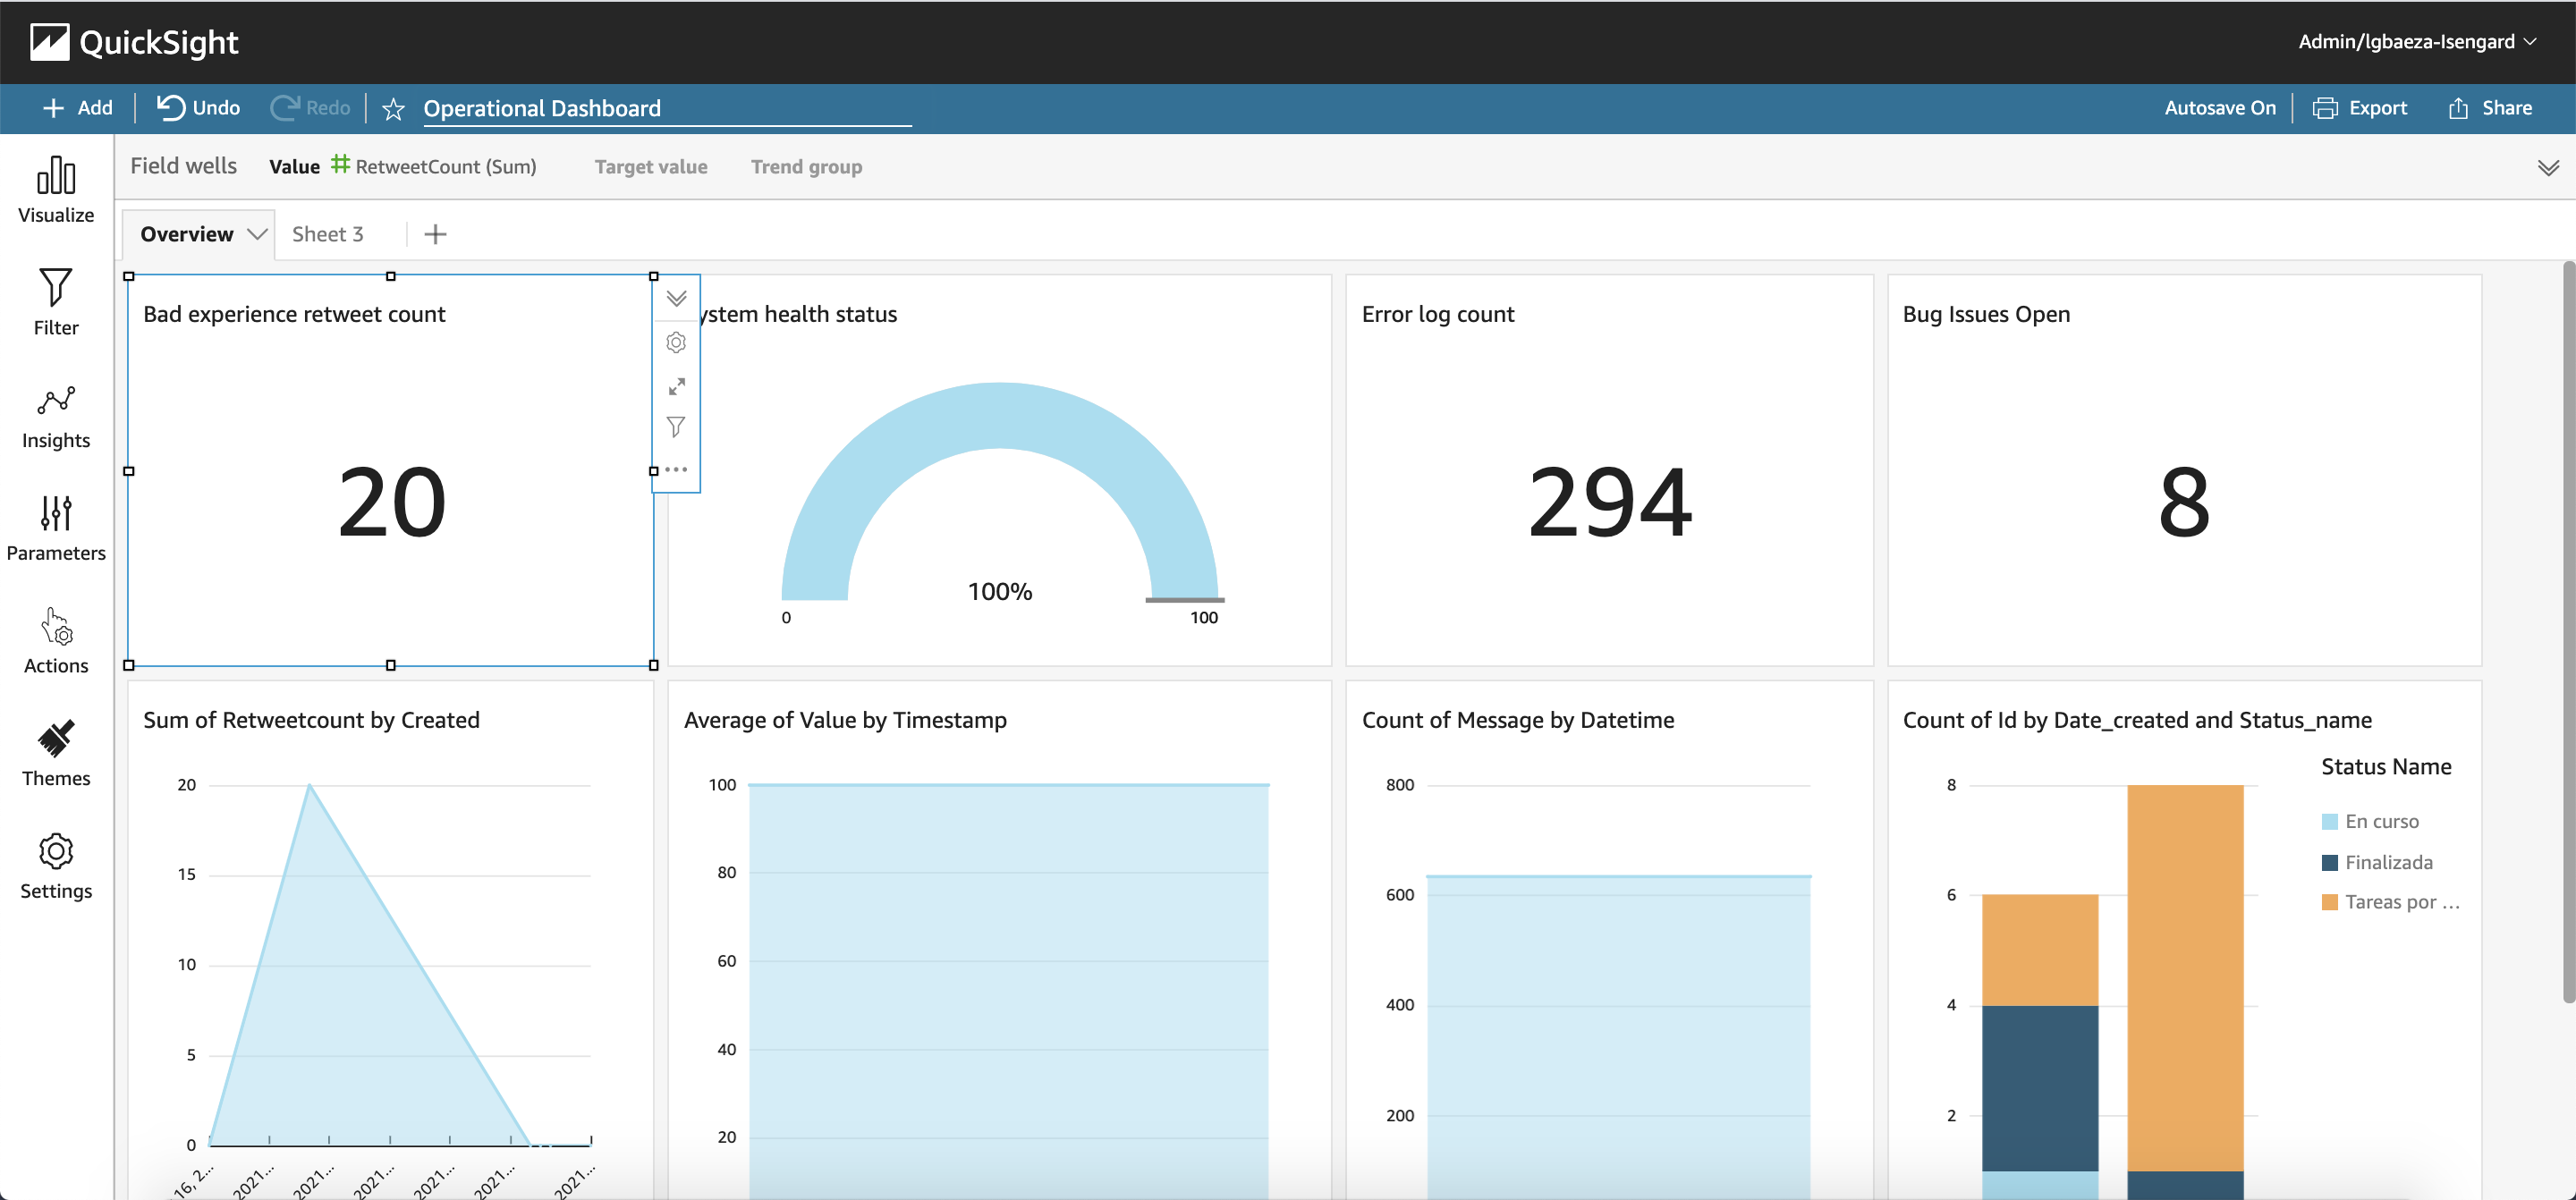The height and width of the screenshot is (1200, 2576).
Task: Click the visual format gear icon
Action: [x=676, y=343]
